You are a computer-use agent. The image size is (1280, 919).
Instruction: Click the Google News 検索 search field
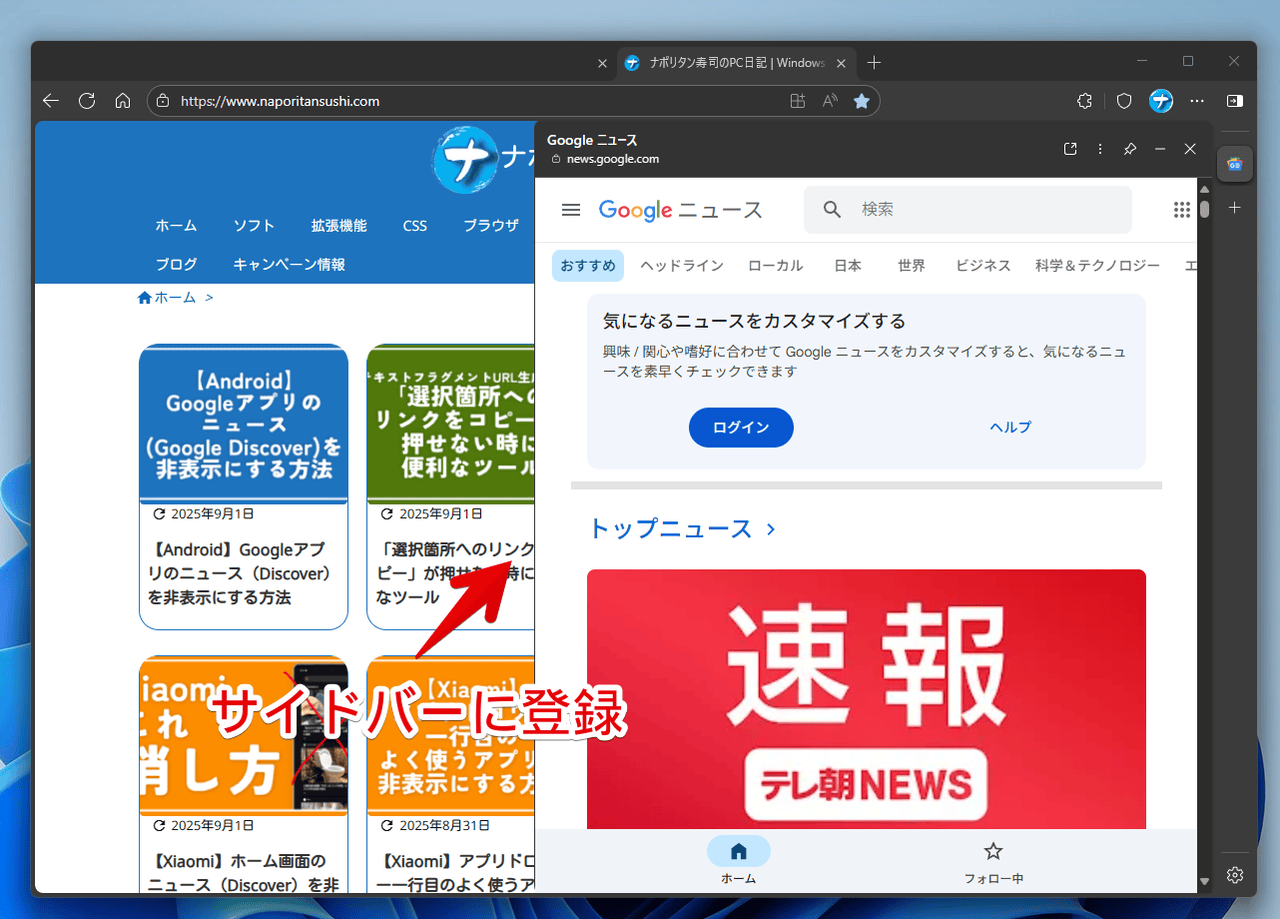[x=968, y=209]
